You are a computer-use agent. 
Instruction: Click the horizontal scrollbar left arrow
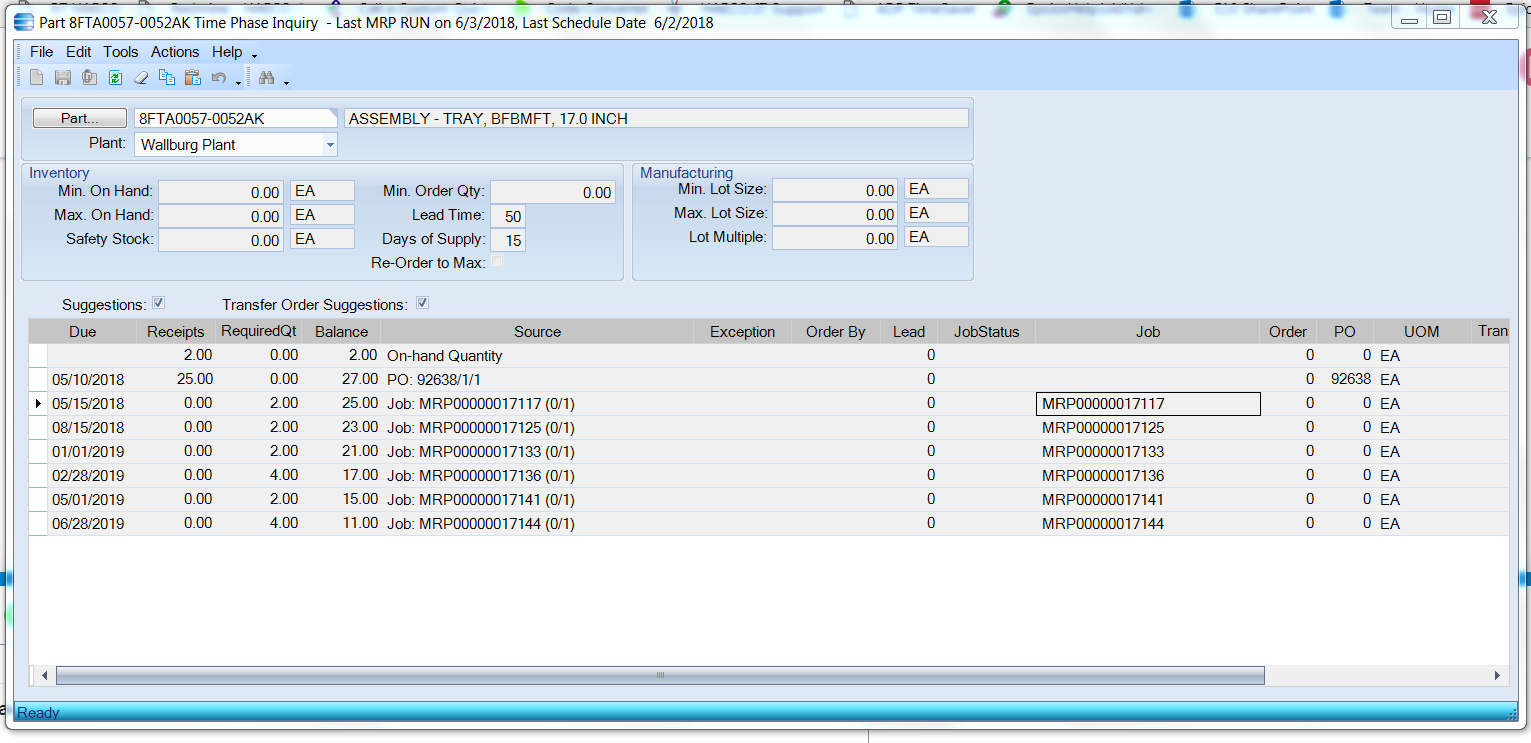44,675
